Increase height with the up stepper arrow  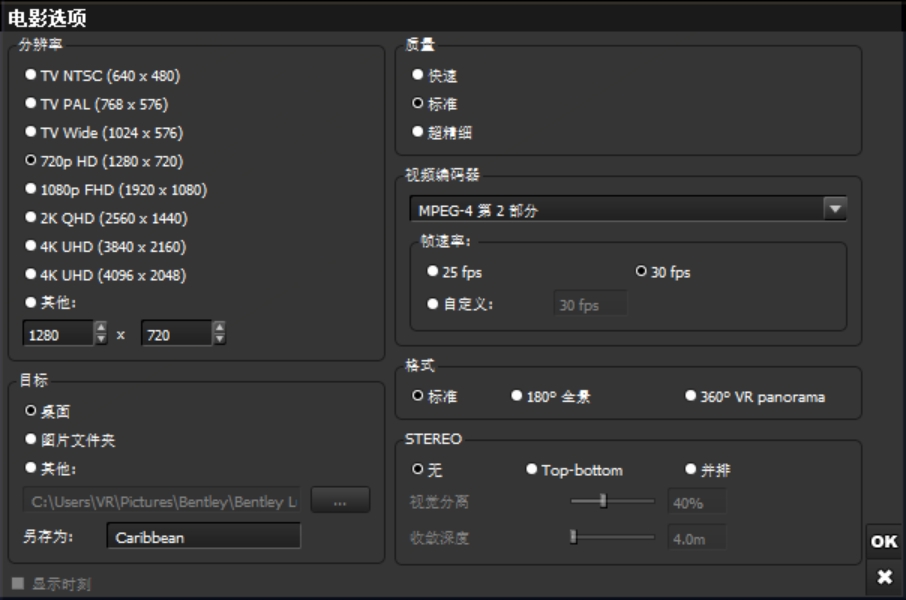pos(220,328)
